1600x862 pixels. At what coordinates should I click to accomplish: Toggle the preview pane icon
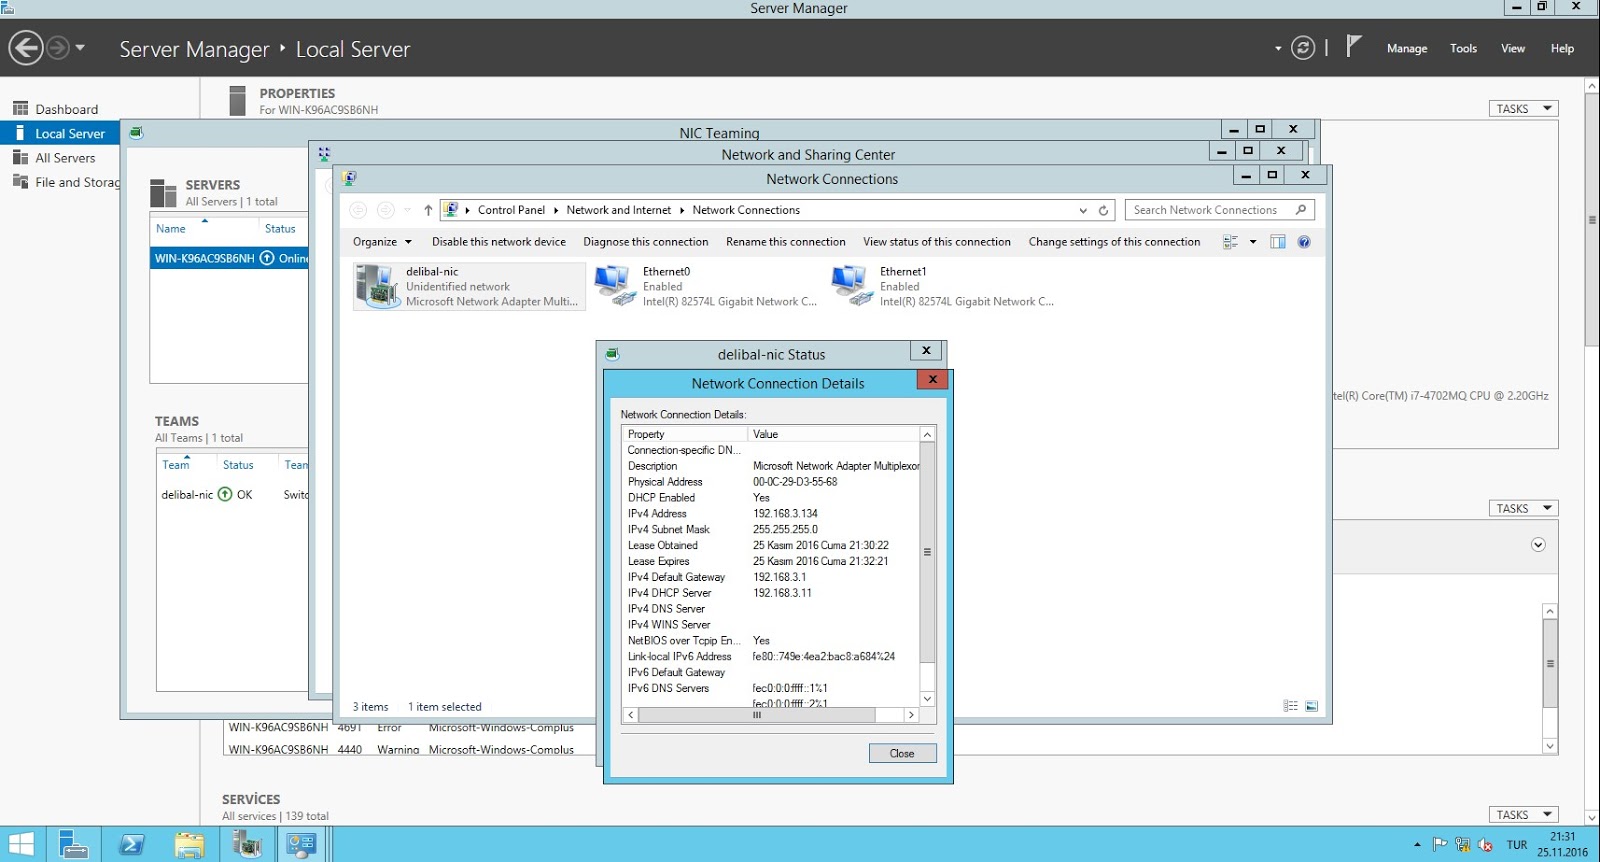(1277, 242)
